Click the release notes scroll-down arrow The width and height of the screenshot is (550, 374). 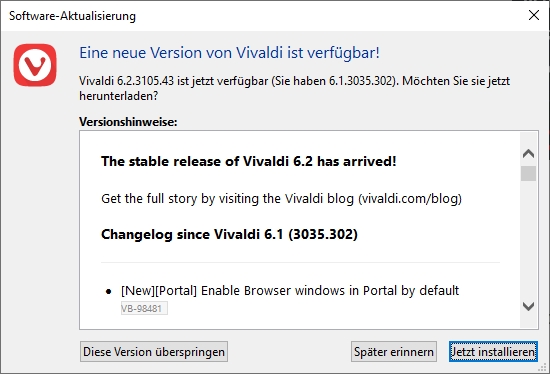[x=528, y=306]
